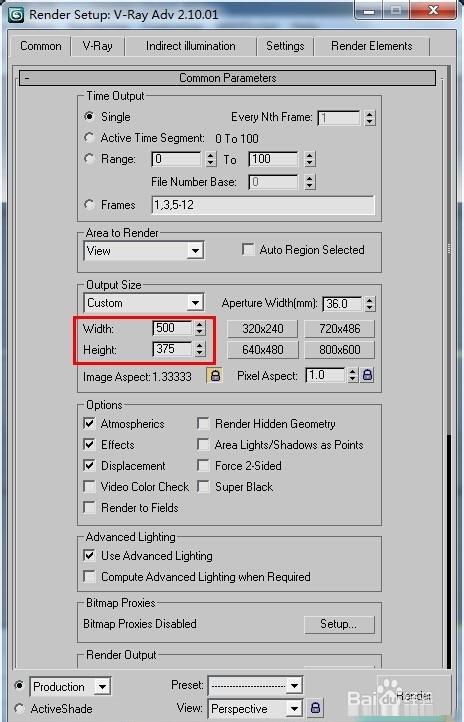Toggle the Image Aspect lock icon
The height and width of the screenshot is (722, 464).
pos(215,376)
